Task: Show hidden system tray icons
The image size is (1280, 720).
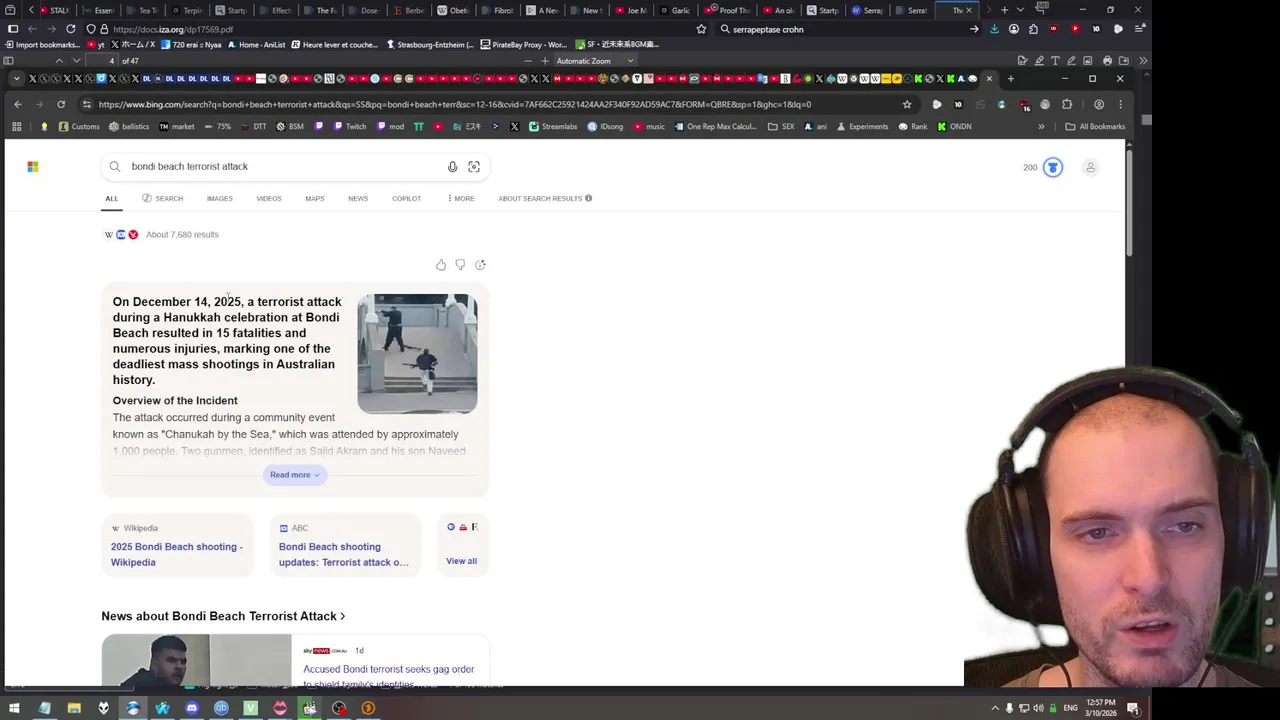Action: point(995,708)
